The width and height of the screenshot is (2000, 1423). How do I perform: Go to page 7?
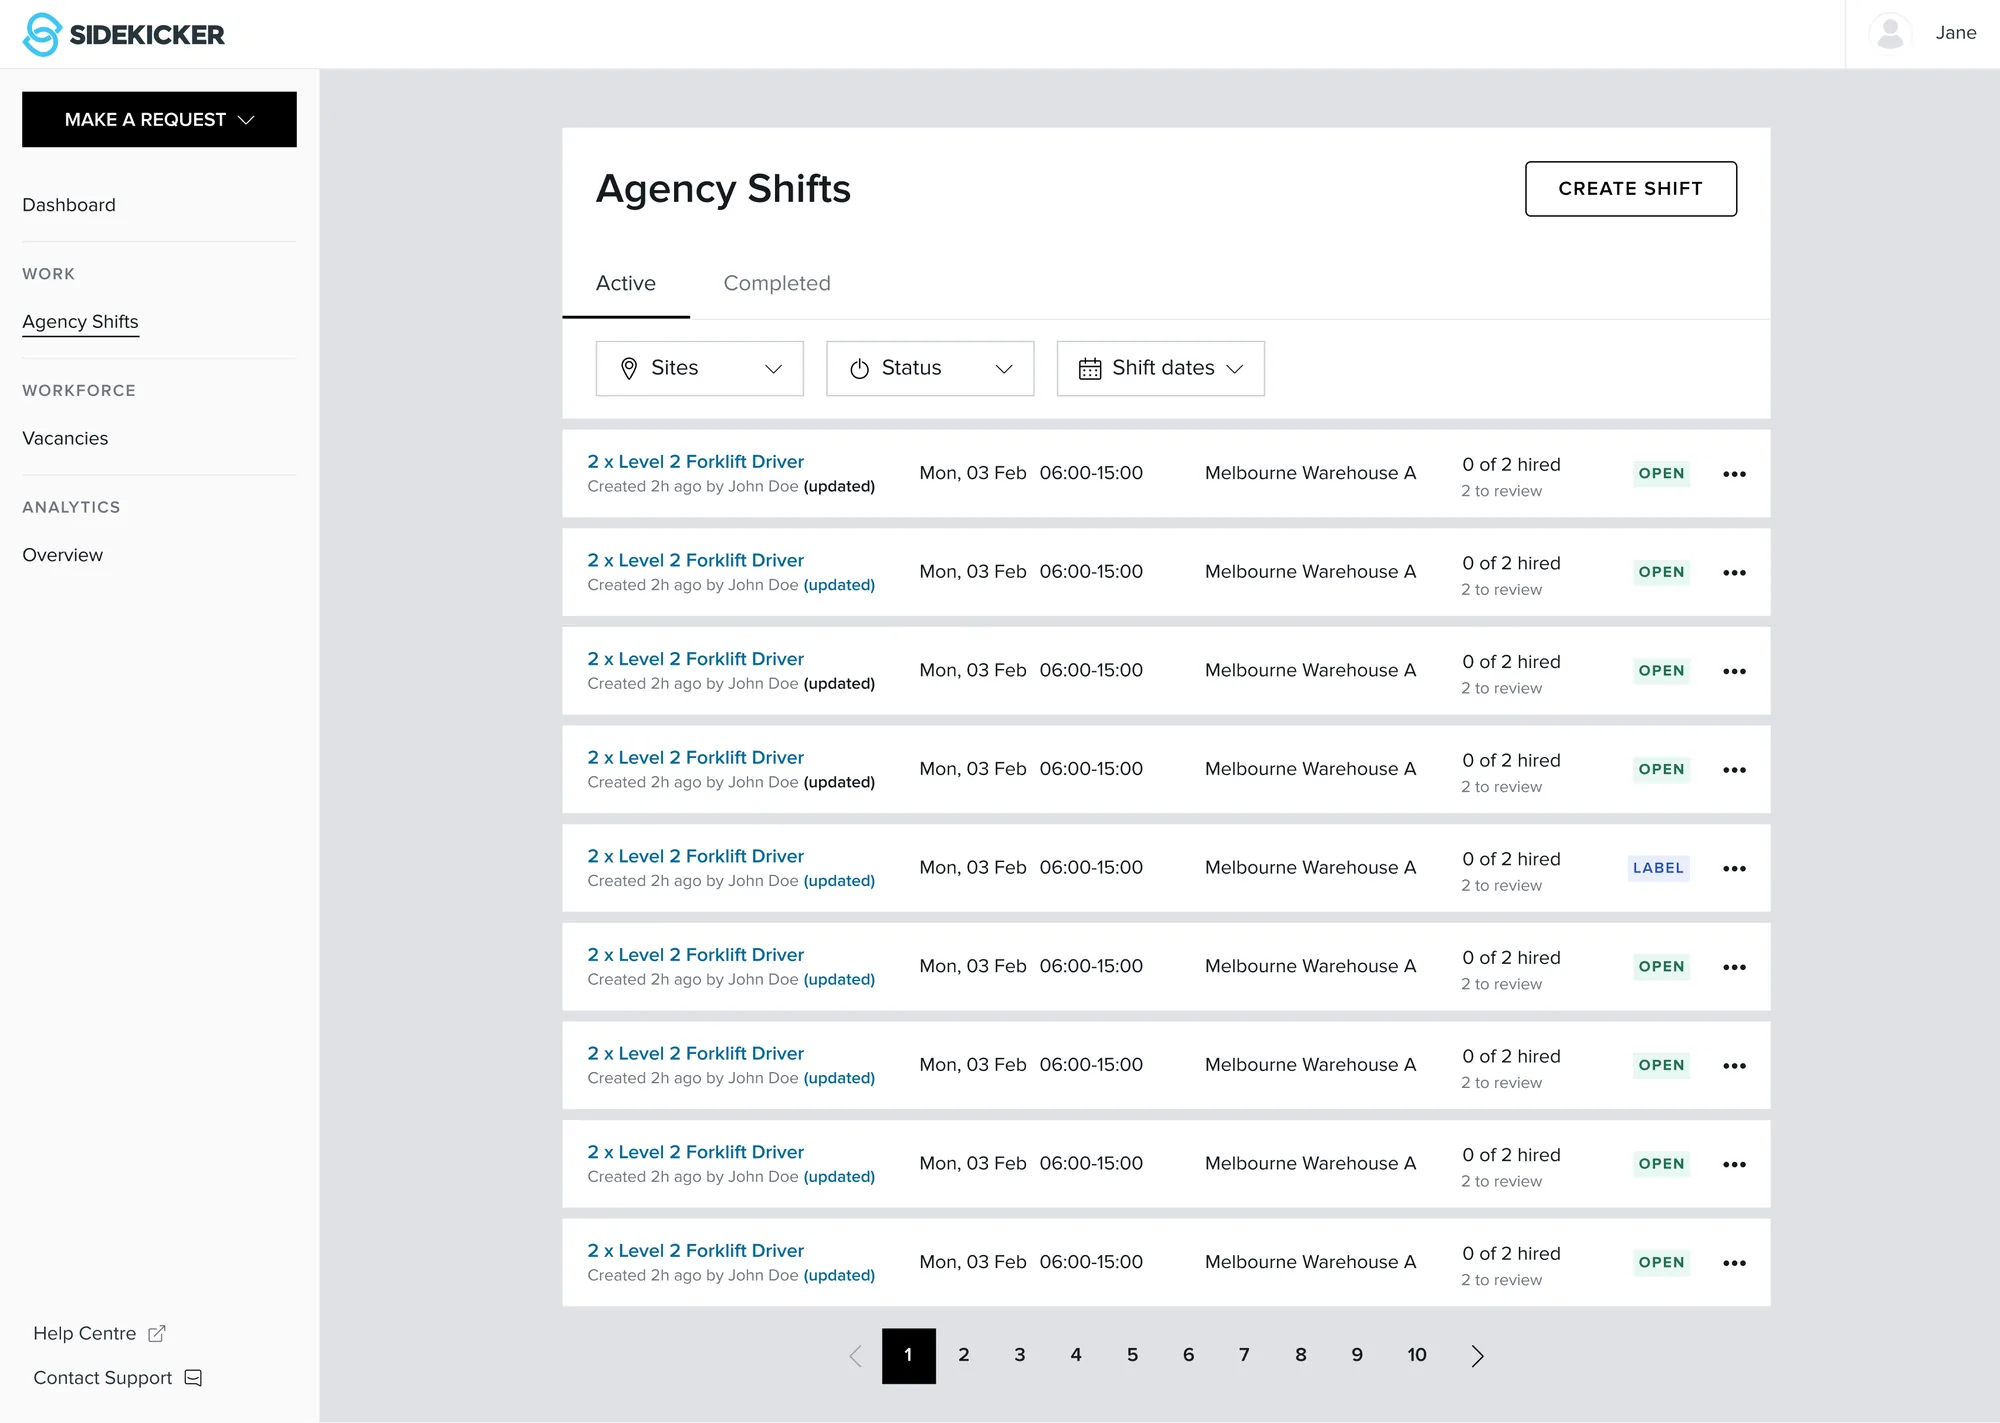point(1244,1356)
